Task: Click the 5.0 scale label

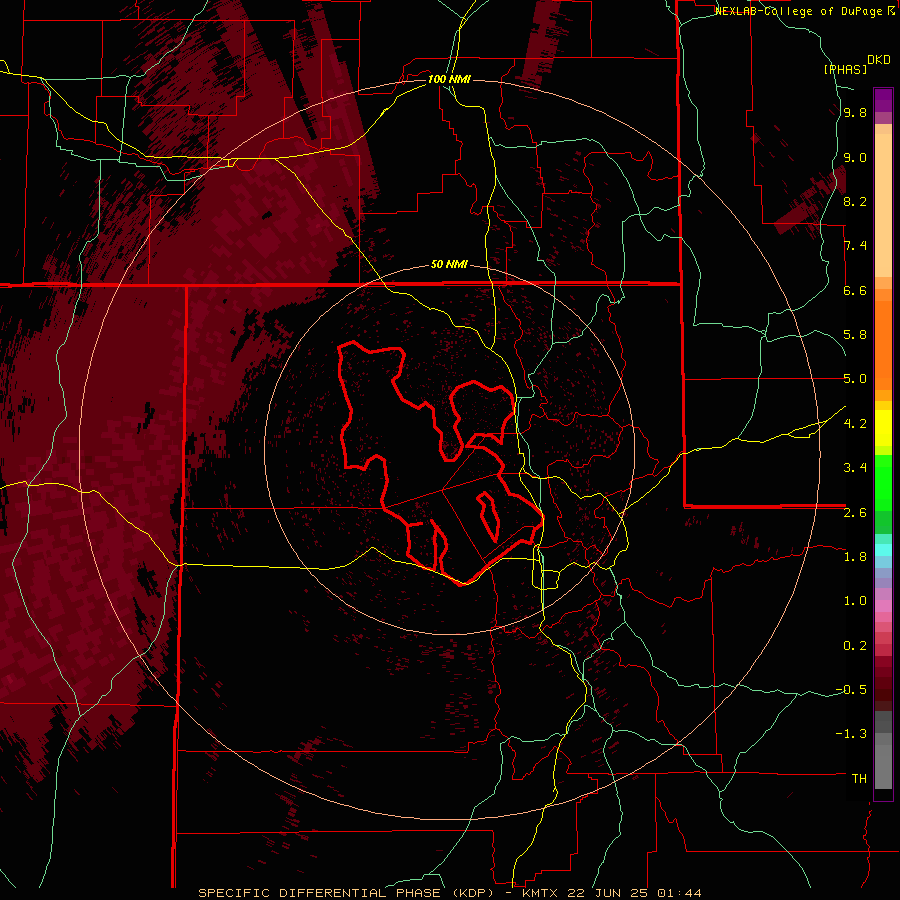Action: (855, 379)
